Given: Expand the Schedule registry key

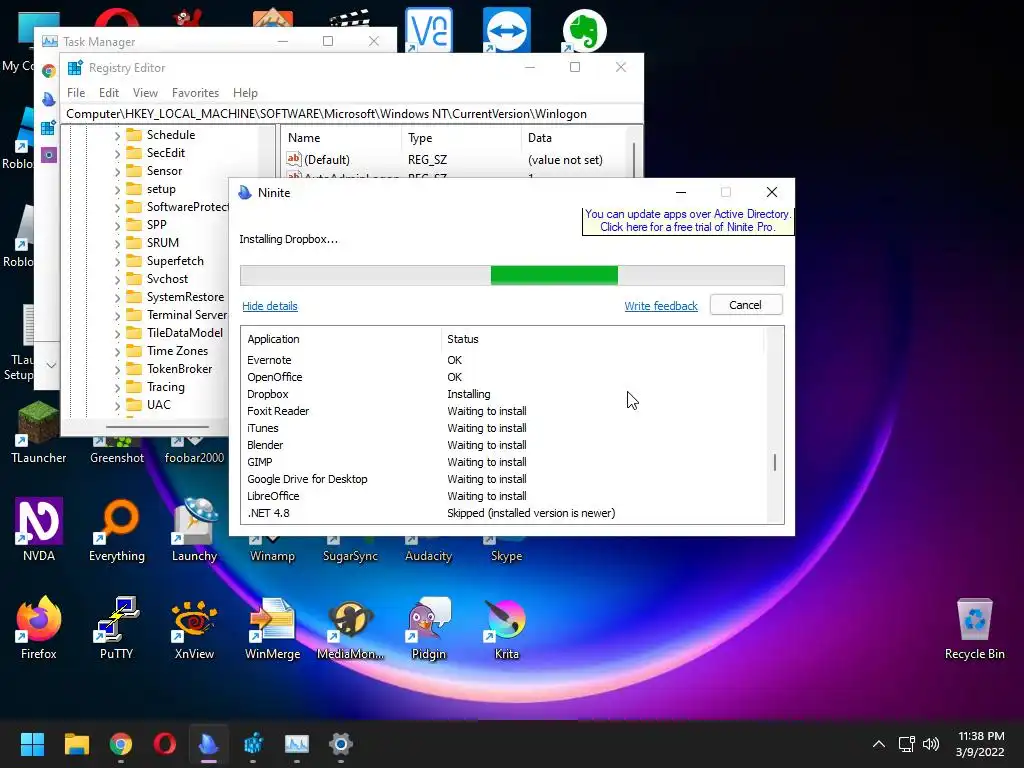Looking at the screenshot, I should (x=118, y=135).
